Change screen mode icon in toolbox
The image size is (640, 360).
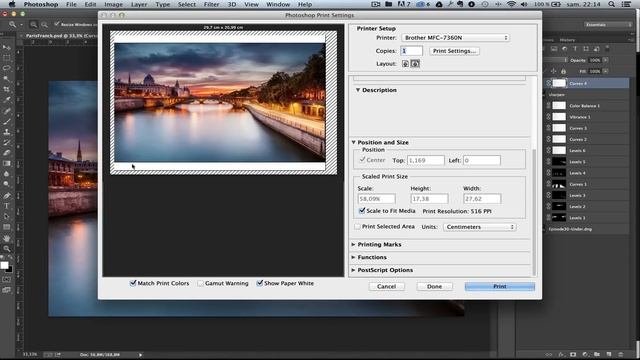pos(7,290)
